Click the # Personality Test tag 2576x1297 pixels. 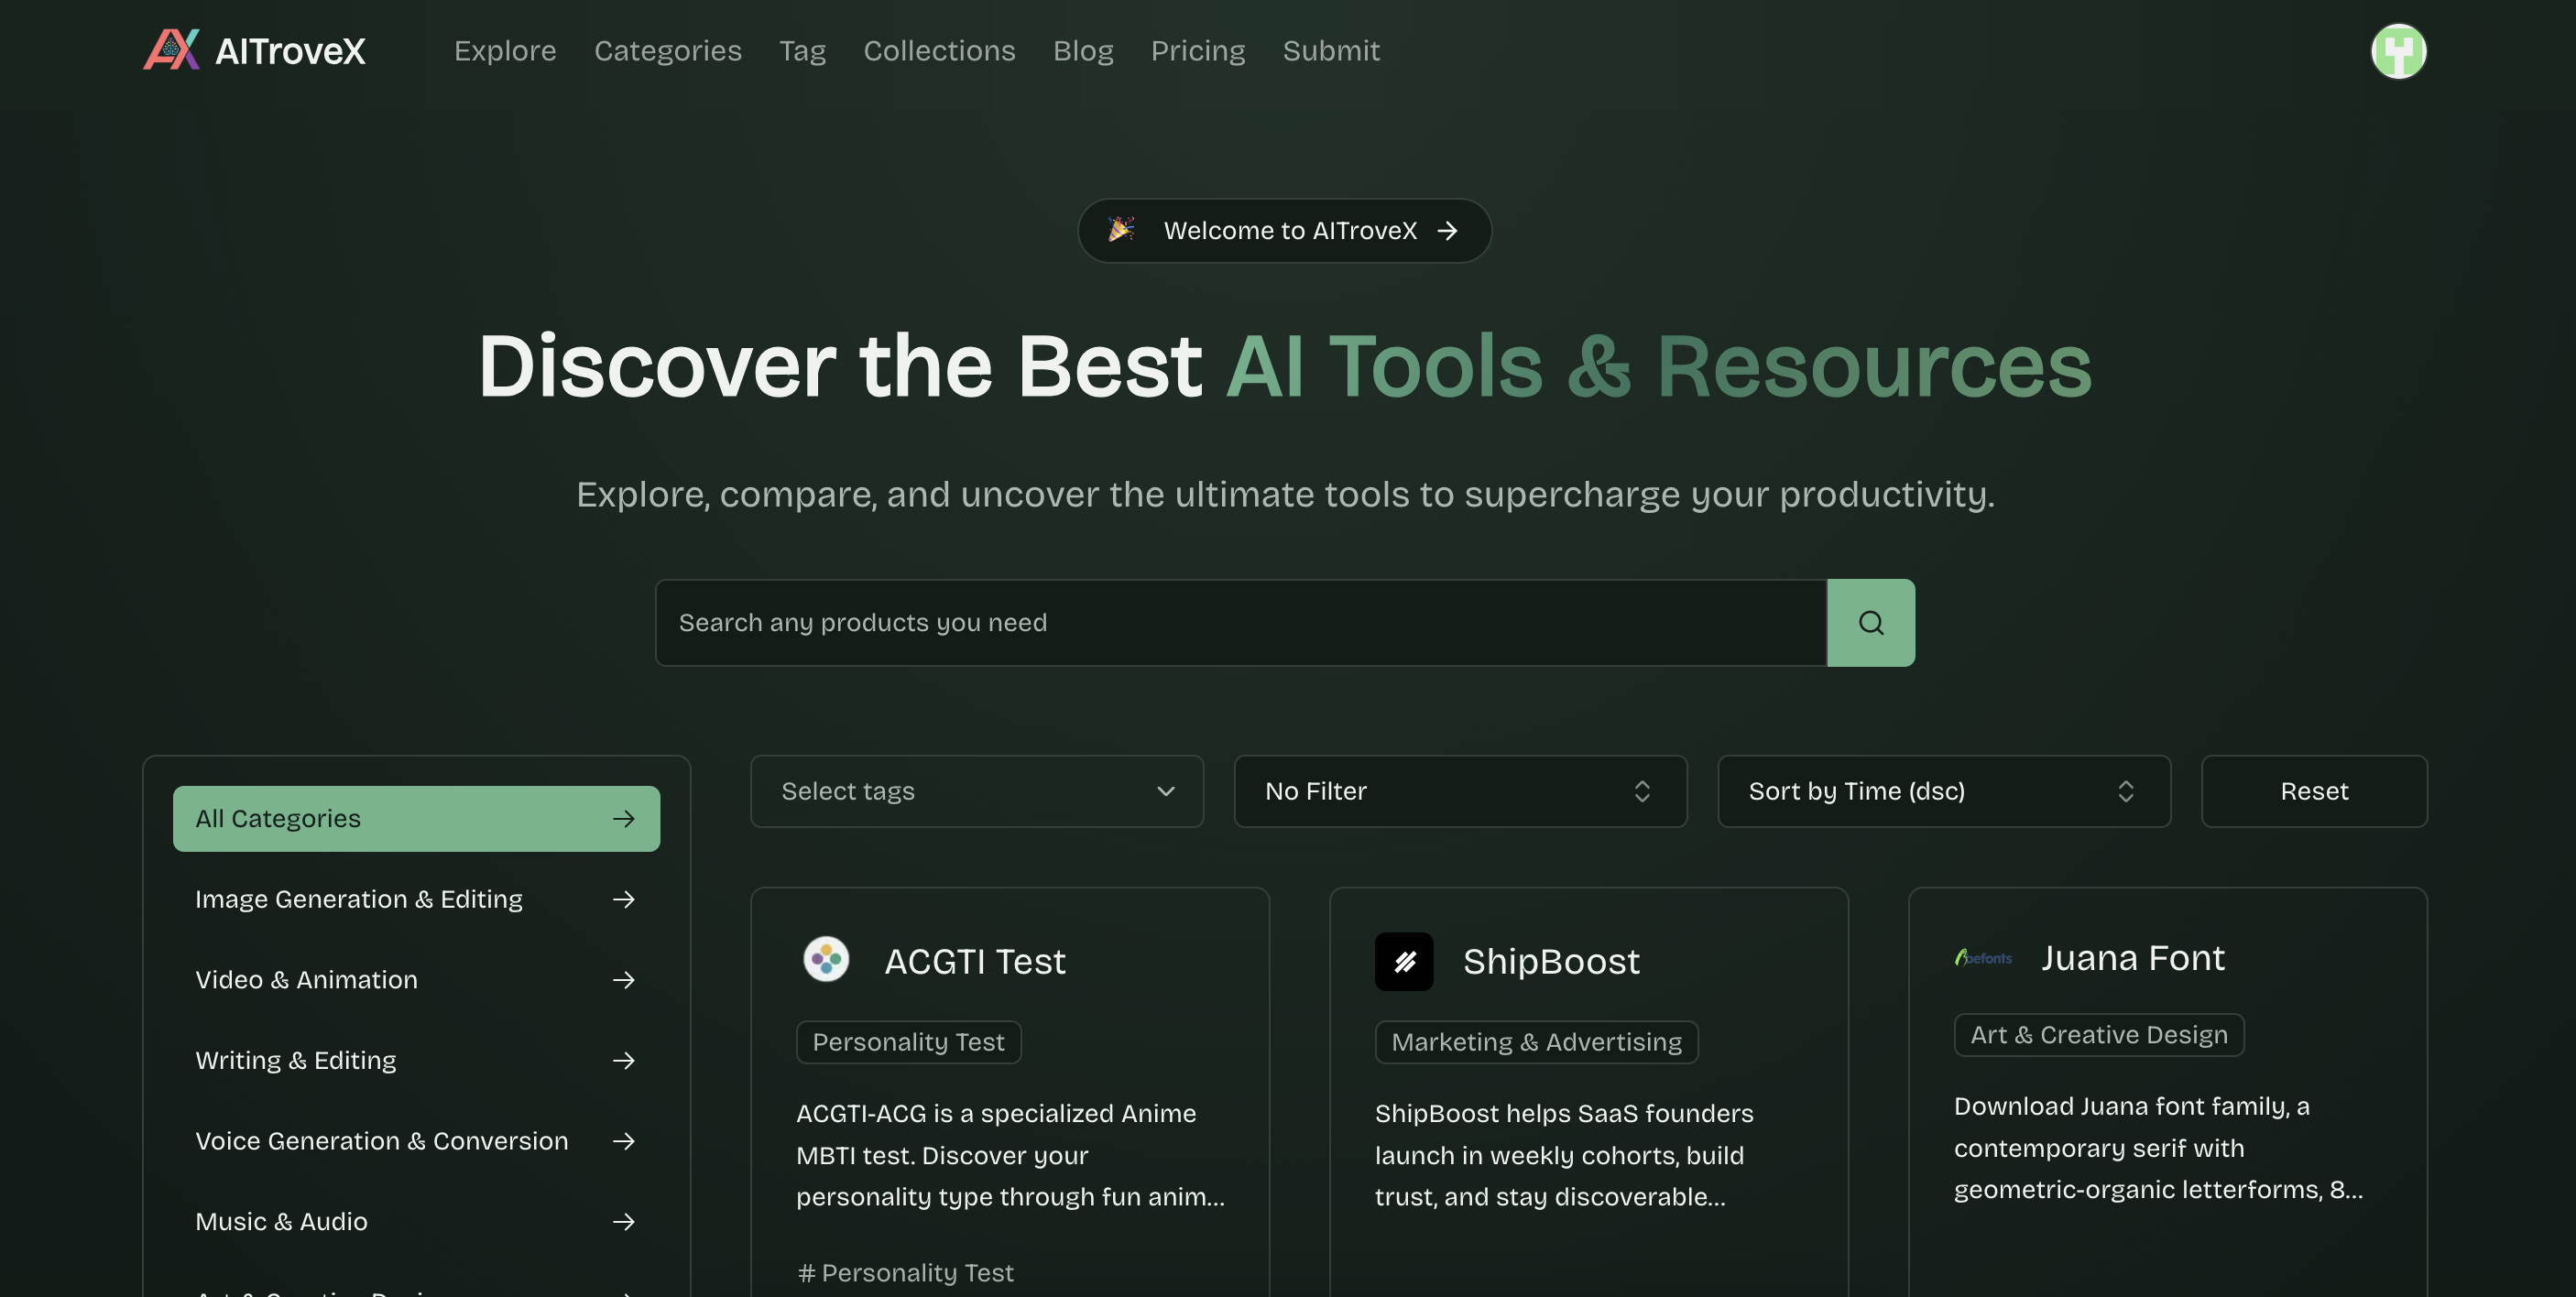tap(905, 1272)
